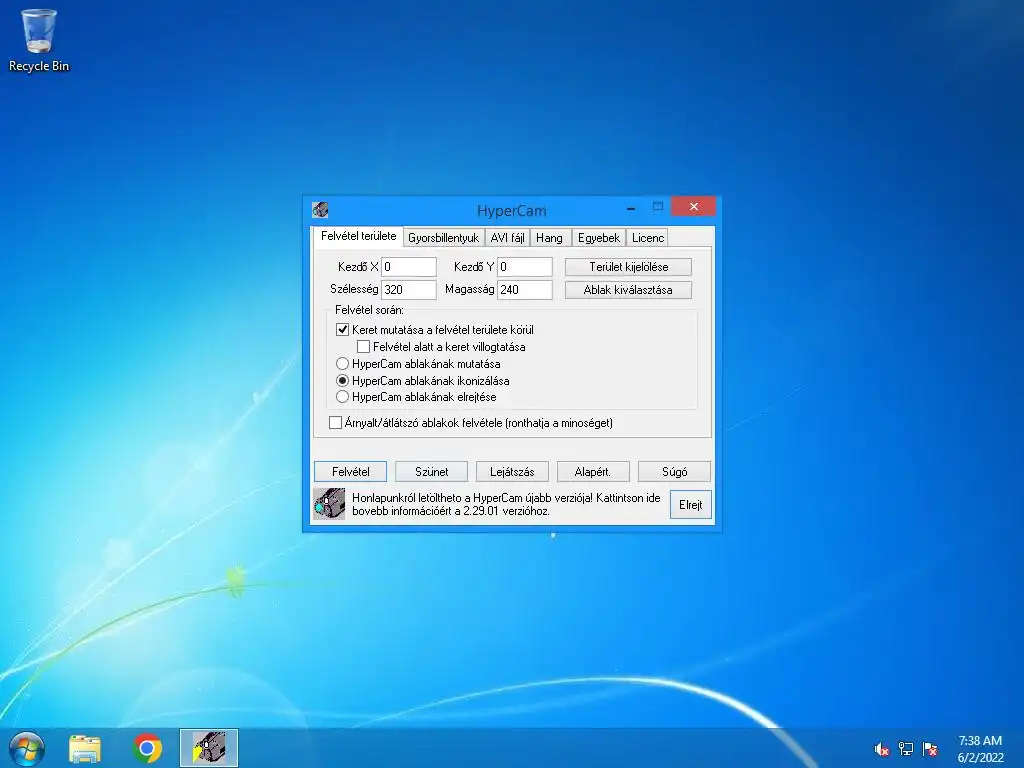
Task: Click the HyperCam camera icon beside update notice
Action: pyautogui.click(x=329, y=504)
